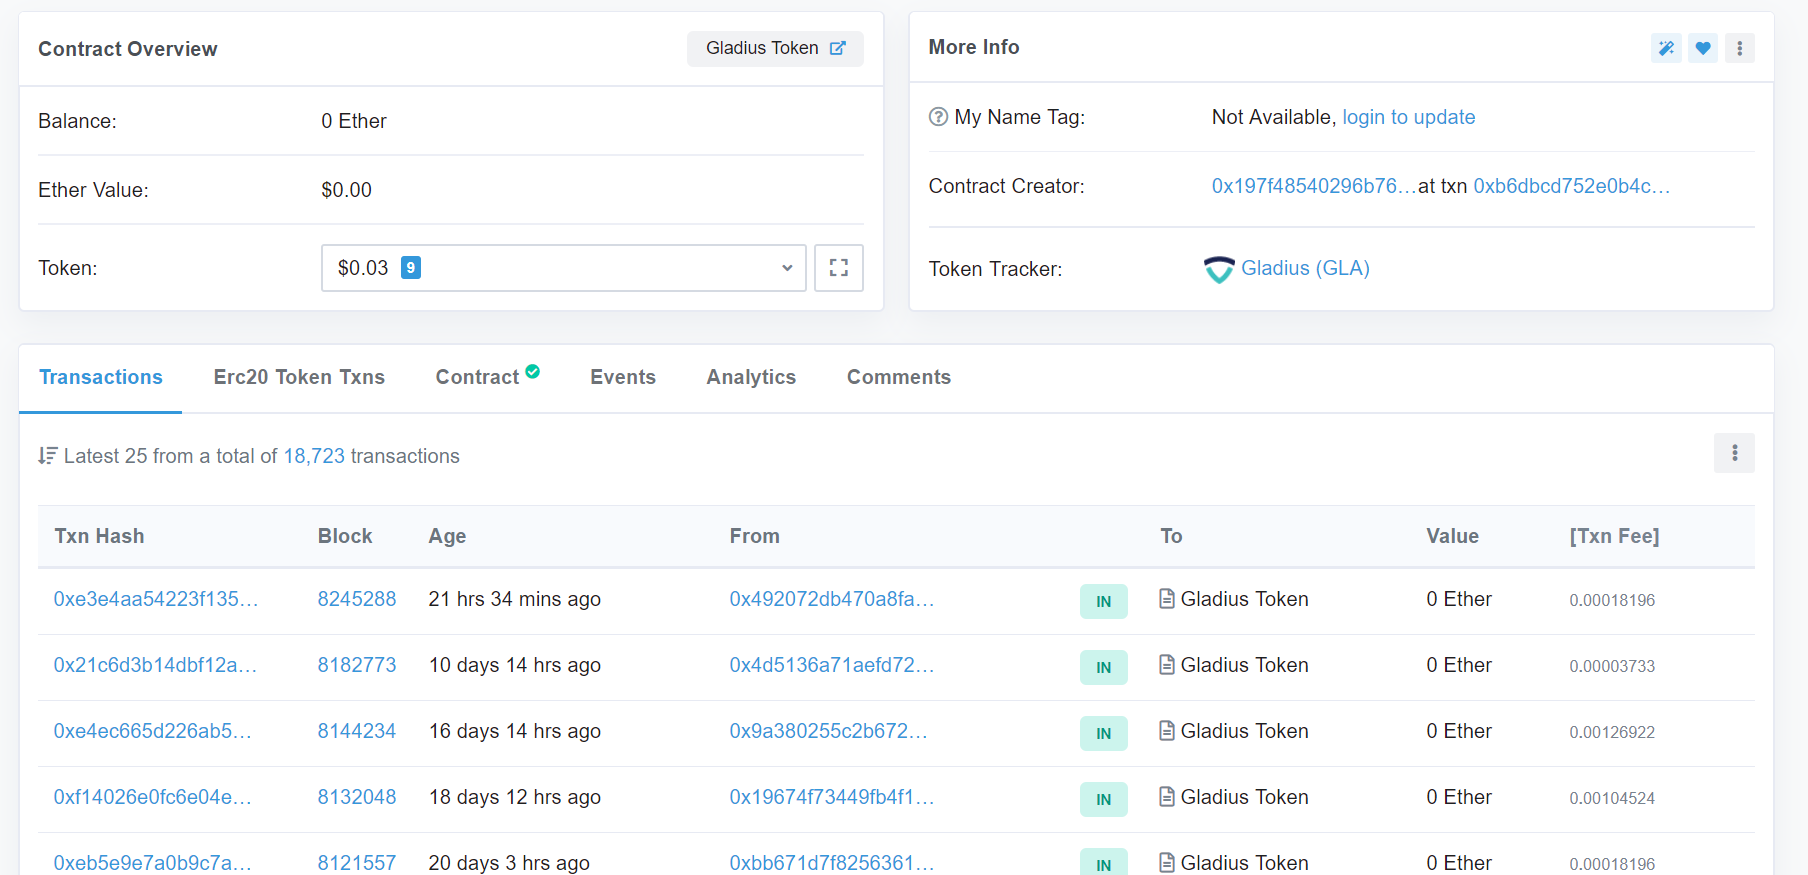Viewport: 1808px width, 875px height.
Task: Click the IN badge in the 8245288 row
Action: point(1103,601)
